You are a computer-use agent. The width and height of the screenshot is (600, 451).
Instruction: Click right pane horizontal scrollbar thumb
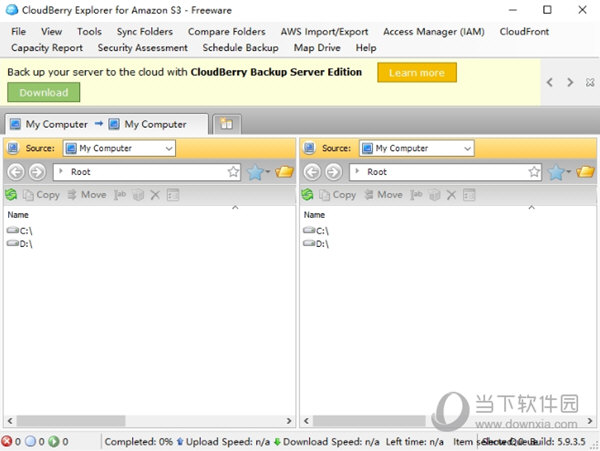pos(369,421)
